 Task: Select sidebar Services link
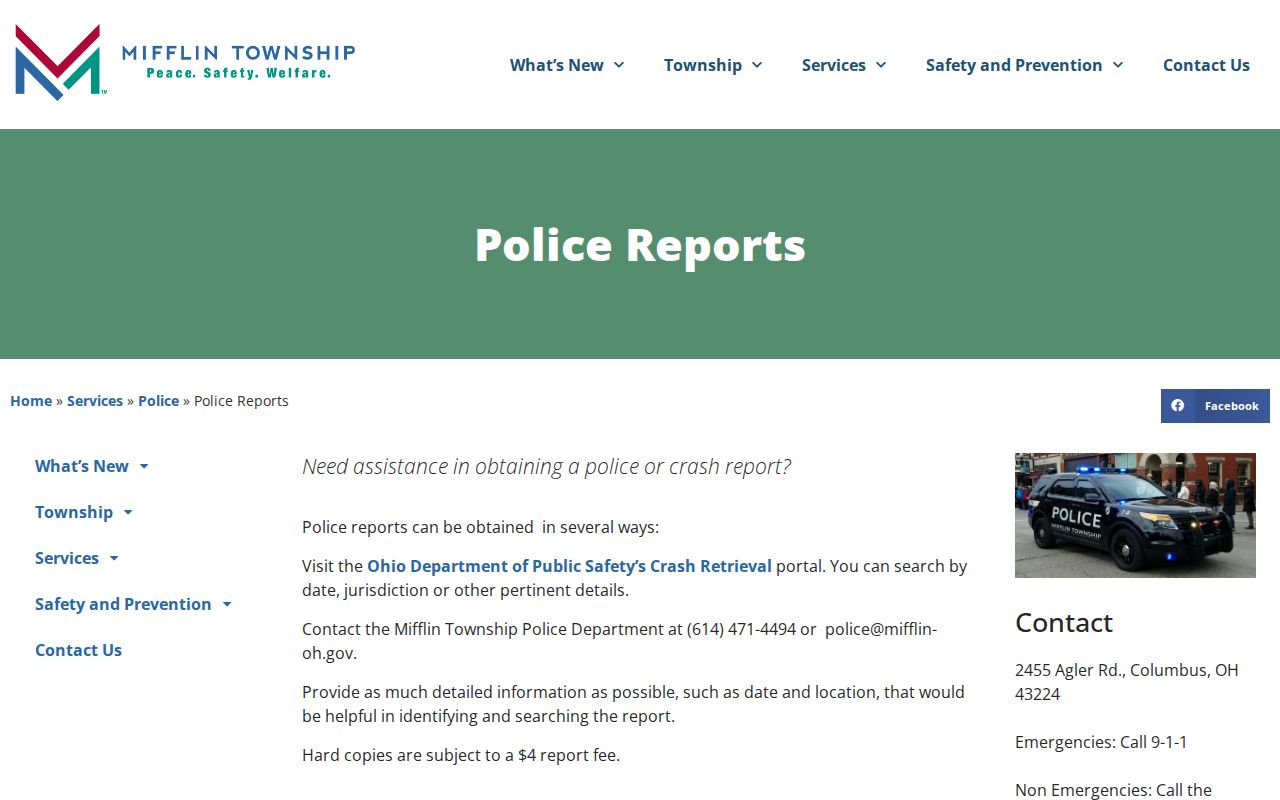(x=67, y=558)
